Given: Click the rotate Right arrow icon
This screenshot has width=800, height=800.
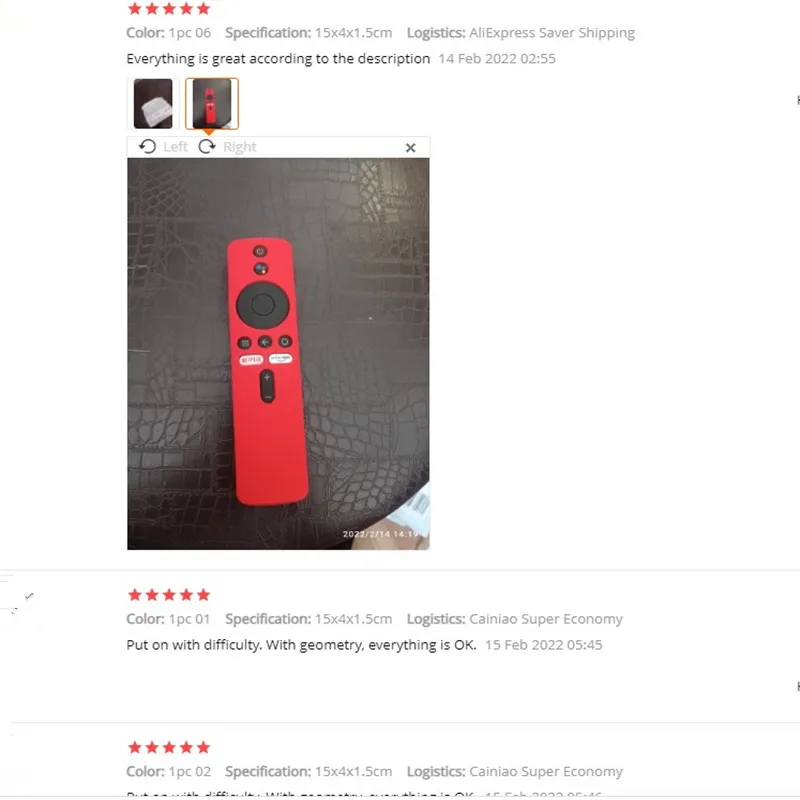Looking at the screenshot, I should point(207,147).
